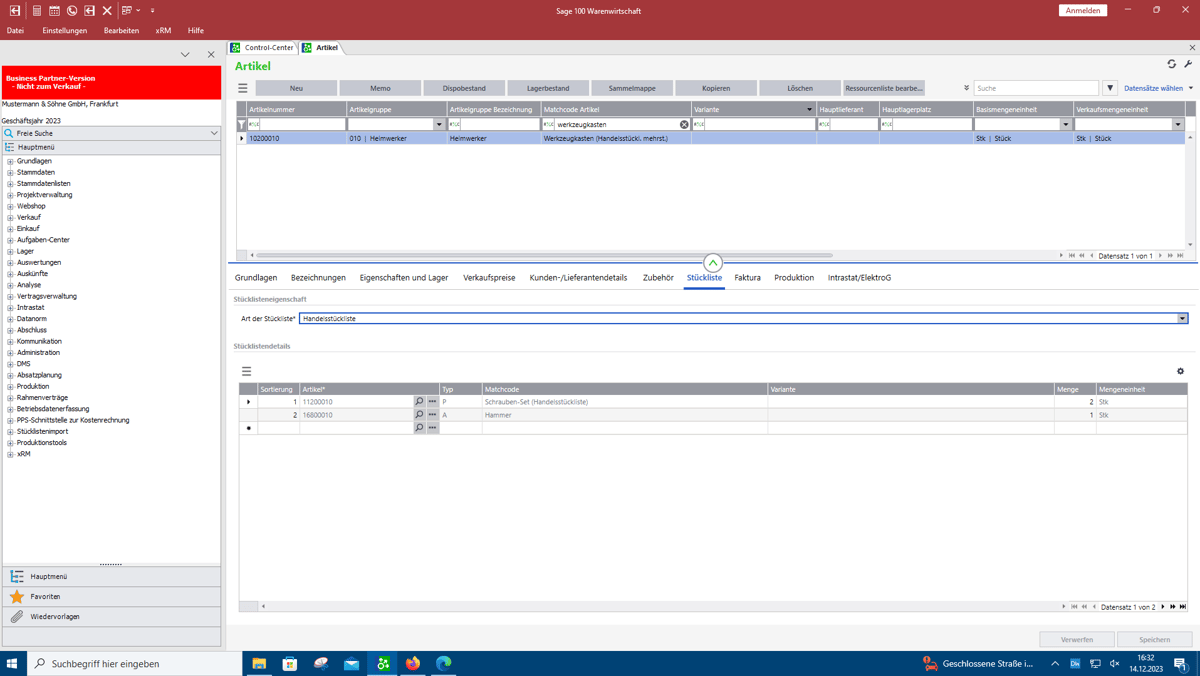
Task: Click the filter row icon in article grid
Action: coord(242,125)
